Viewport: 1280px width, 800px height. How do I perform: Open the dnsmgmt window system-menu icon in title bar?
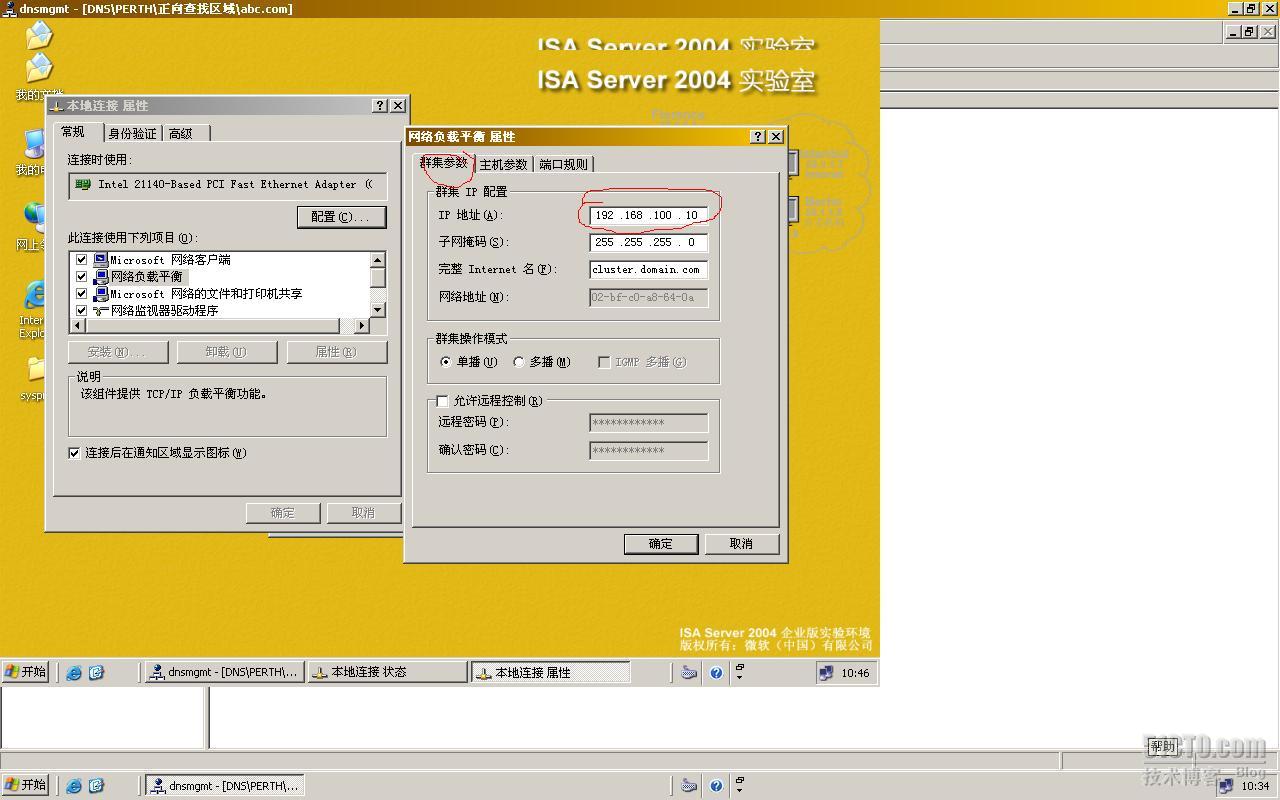point(9,9)
